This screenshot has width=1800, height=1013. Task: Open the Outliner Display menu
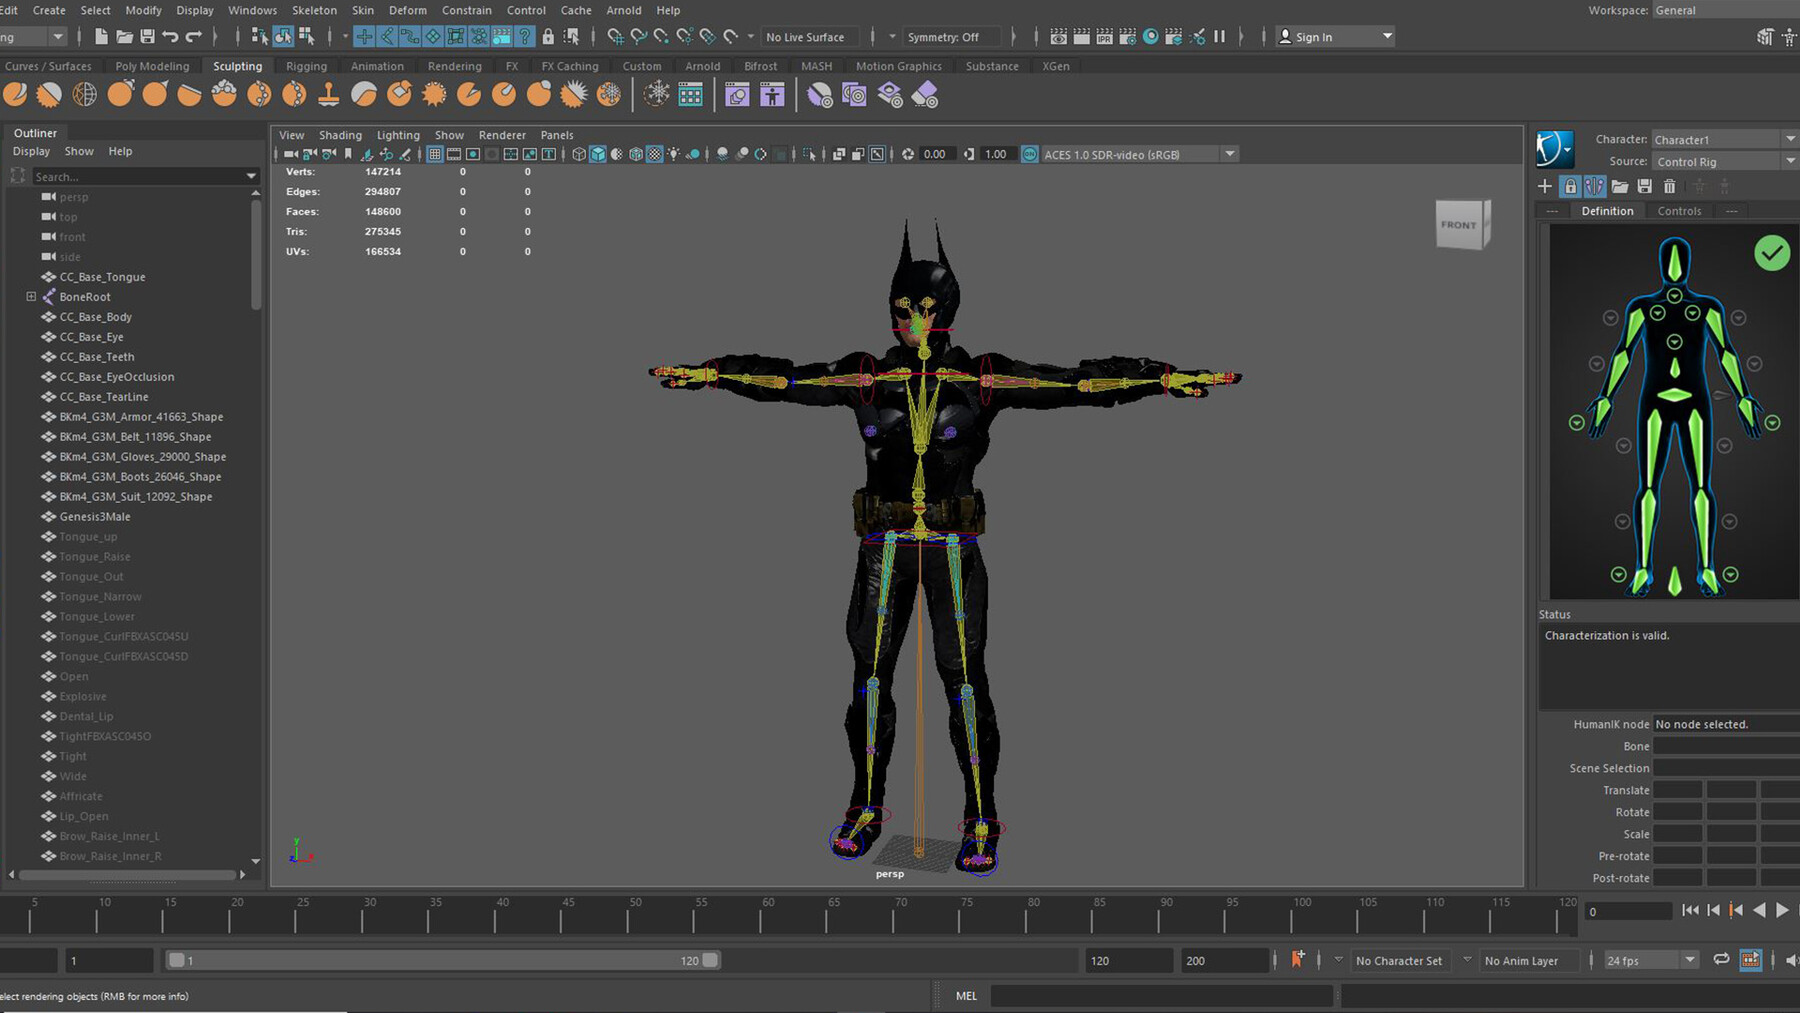31,151
